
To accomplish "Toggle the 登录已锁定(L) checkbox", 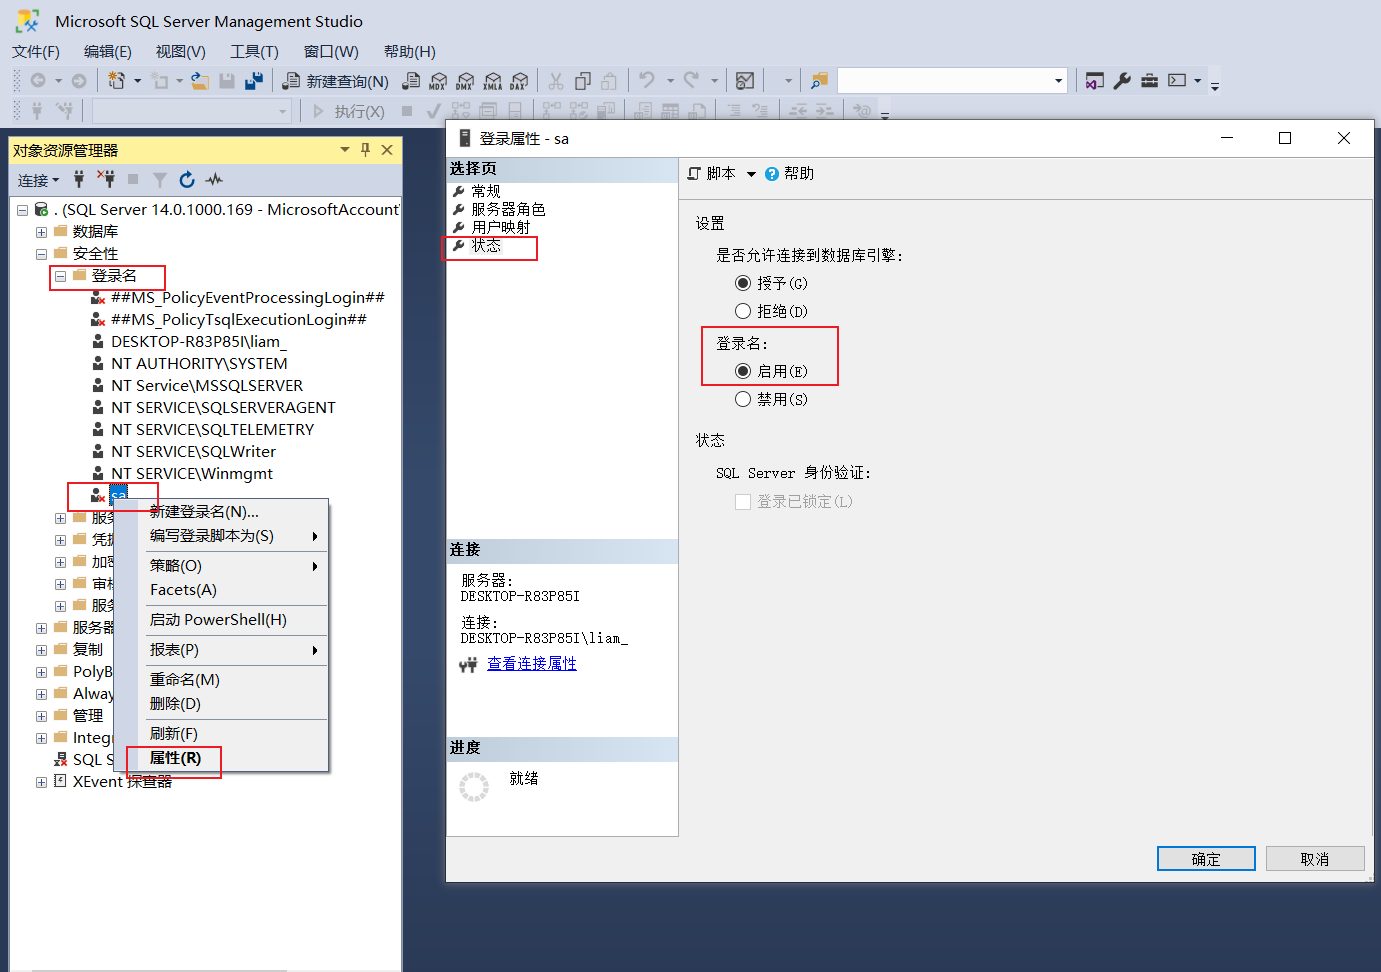I will (743, 502).
